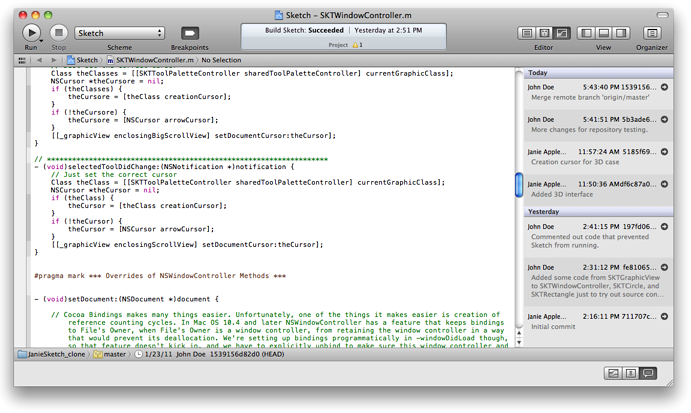Open 'No Selection' symbol dropdown
Screen dimensions: 691x413
coord(224,60)
